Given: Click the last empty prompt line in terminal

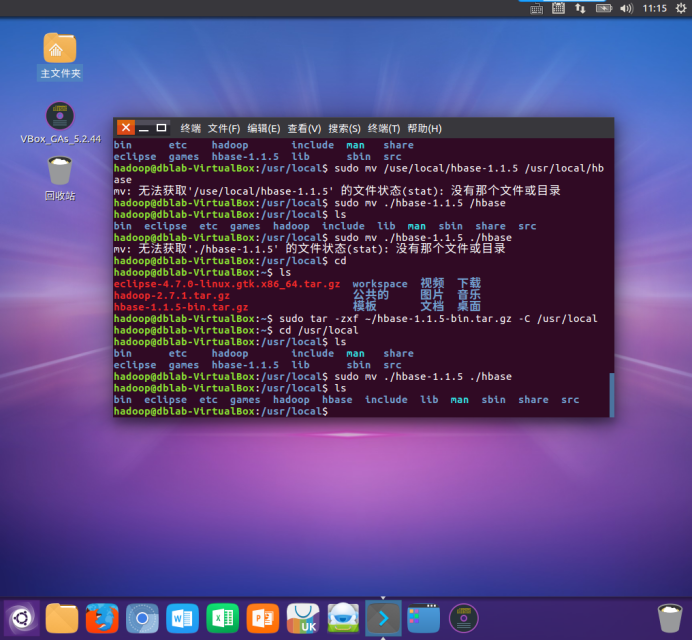Looking at the screenshot, I should 221,411.
